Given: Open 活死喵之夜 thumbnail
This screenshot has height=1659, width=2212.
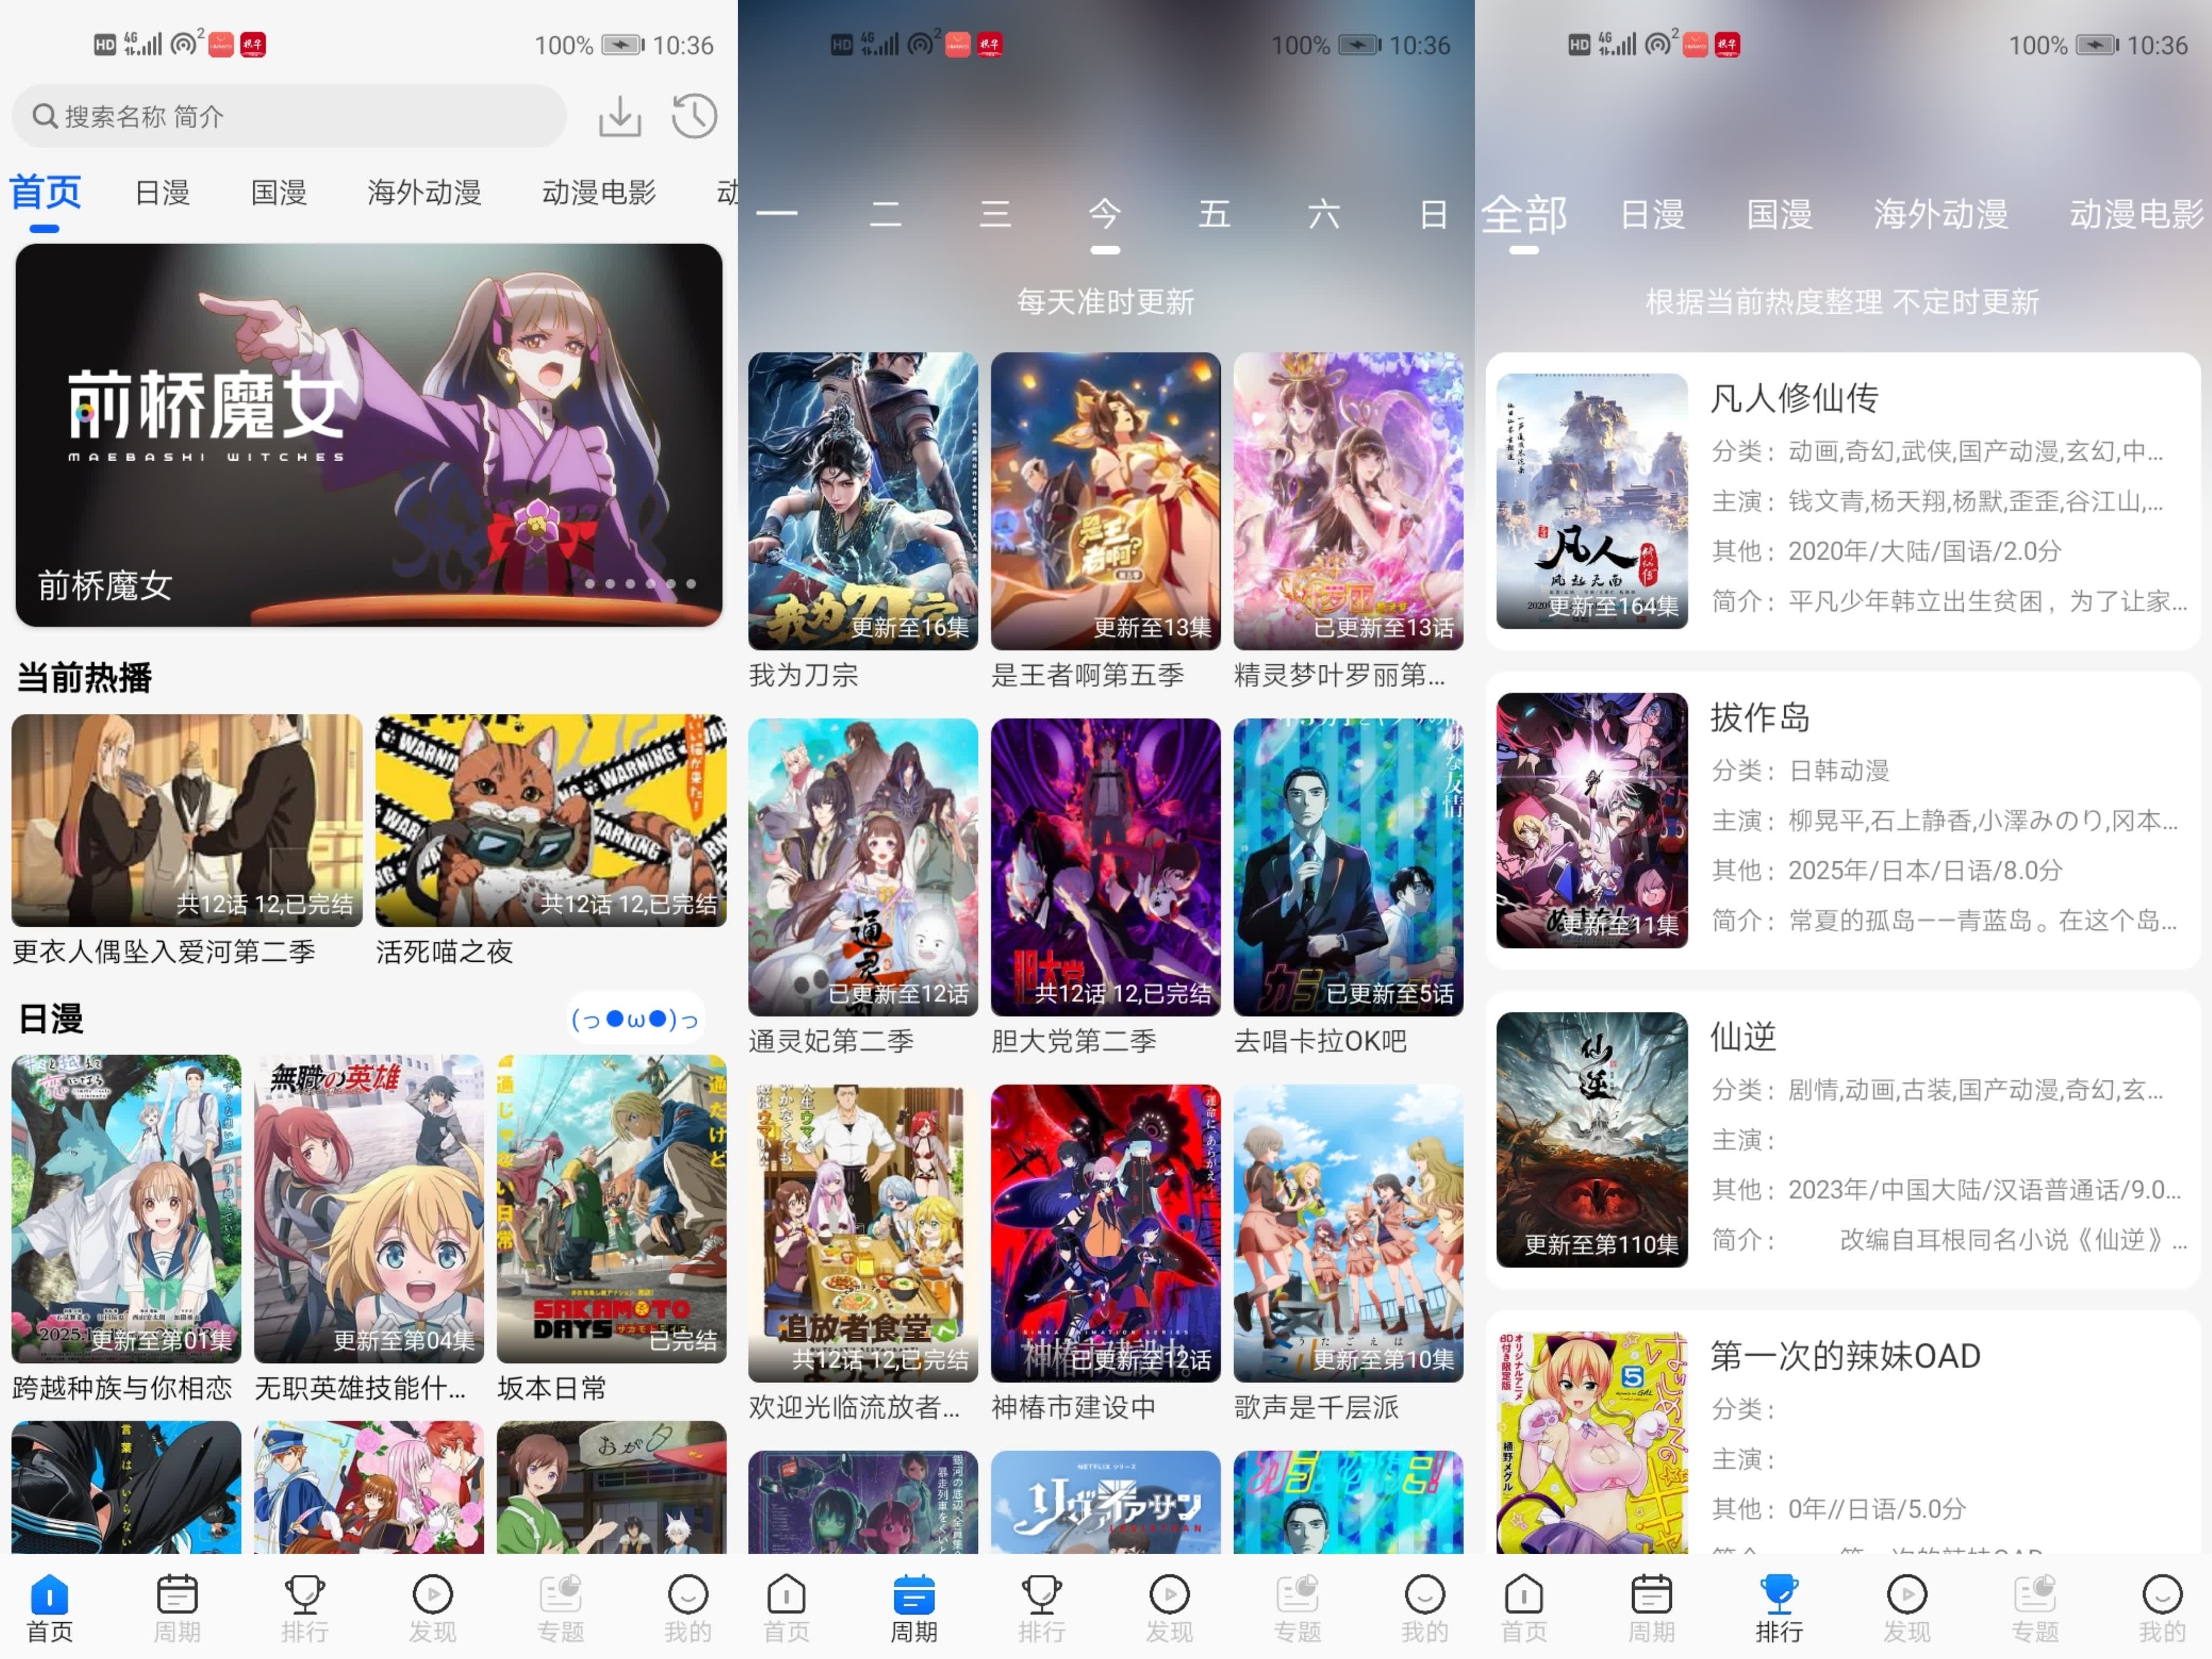Looking at the screenshot, I should (550, 820).
